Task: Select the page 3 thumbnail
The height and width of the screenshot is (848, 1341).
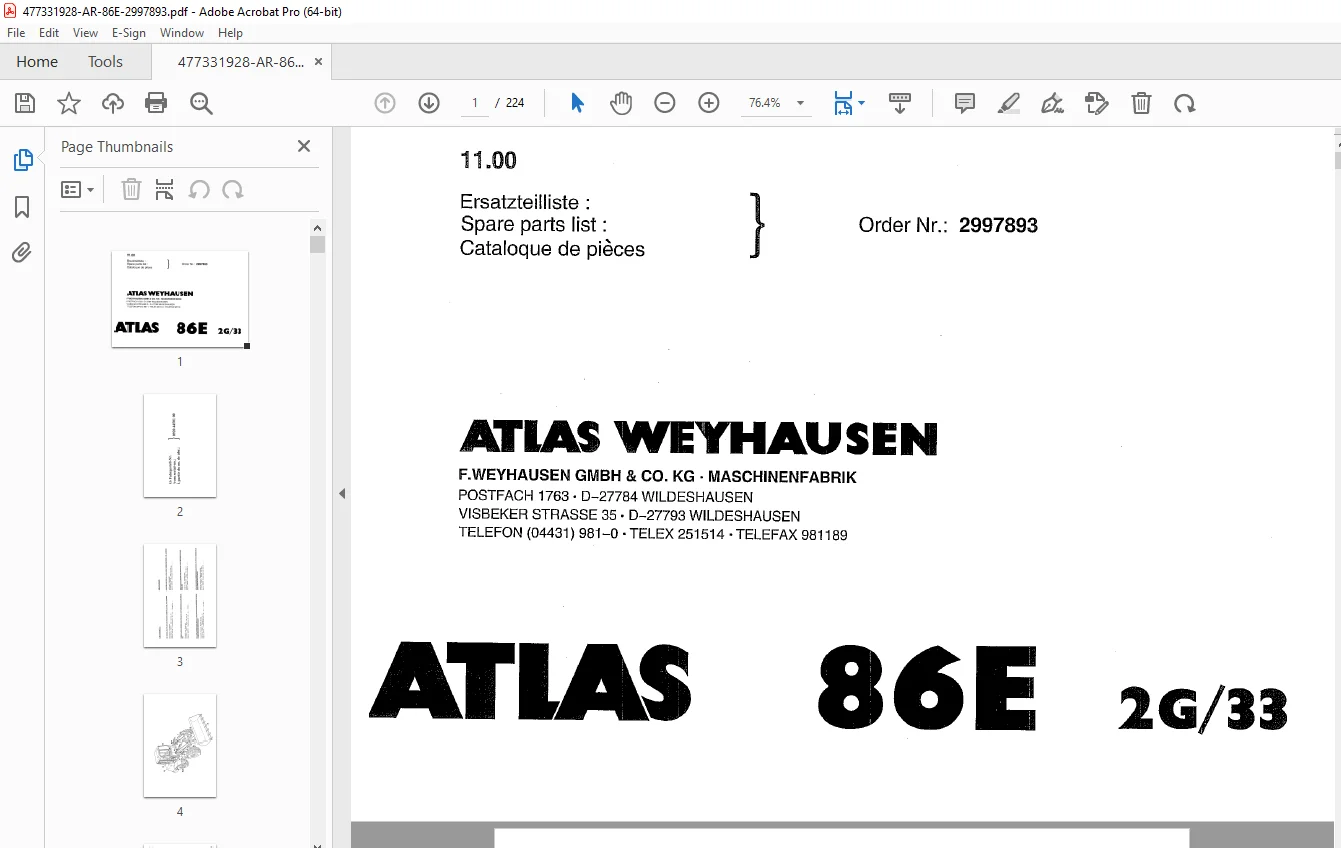Action: coord(180,595)
